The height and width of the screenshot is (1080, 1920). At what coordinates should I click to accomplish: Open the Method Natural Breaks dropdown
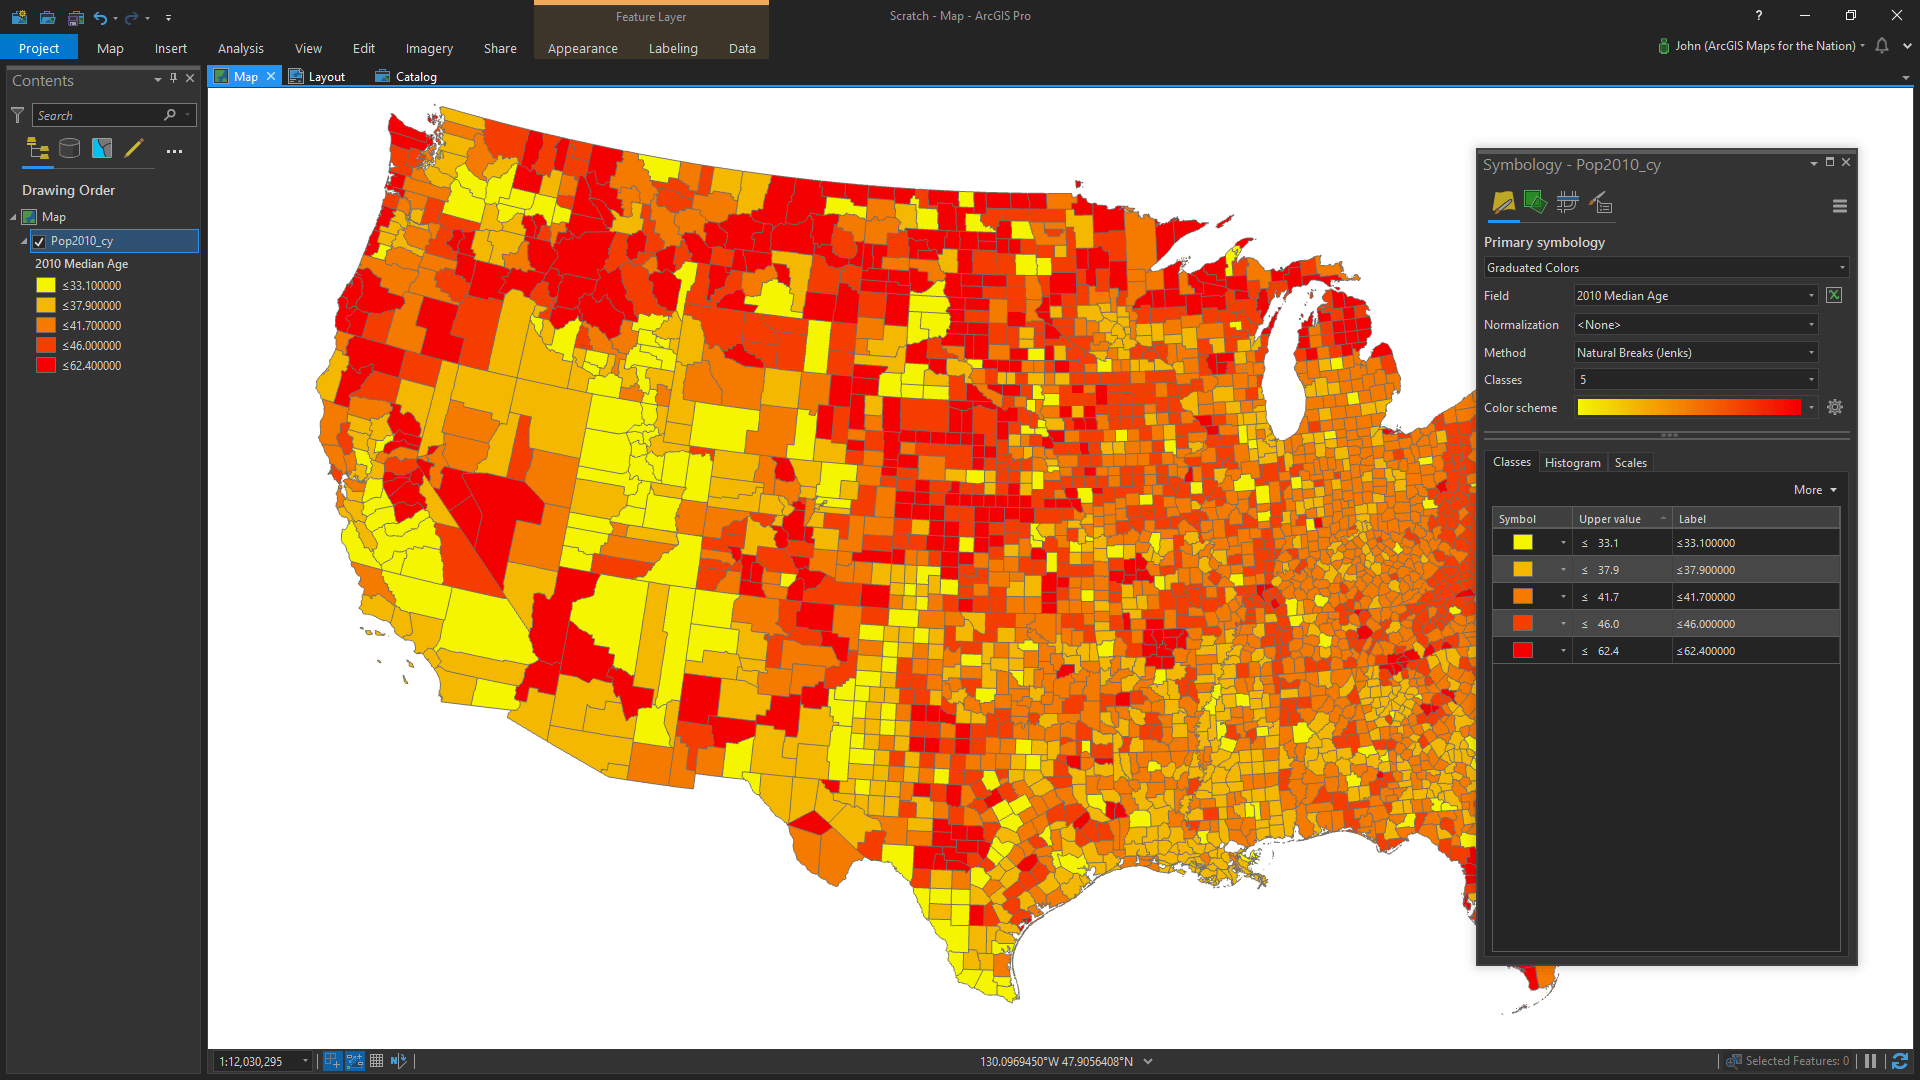point(1696,352)
